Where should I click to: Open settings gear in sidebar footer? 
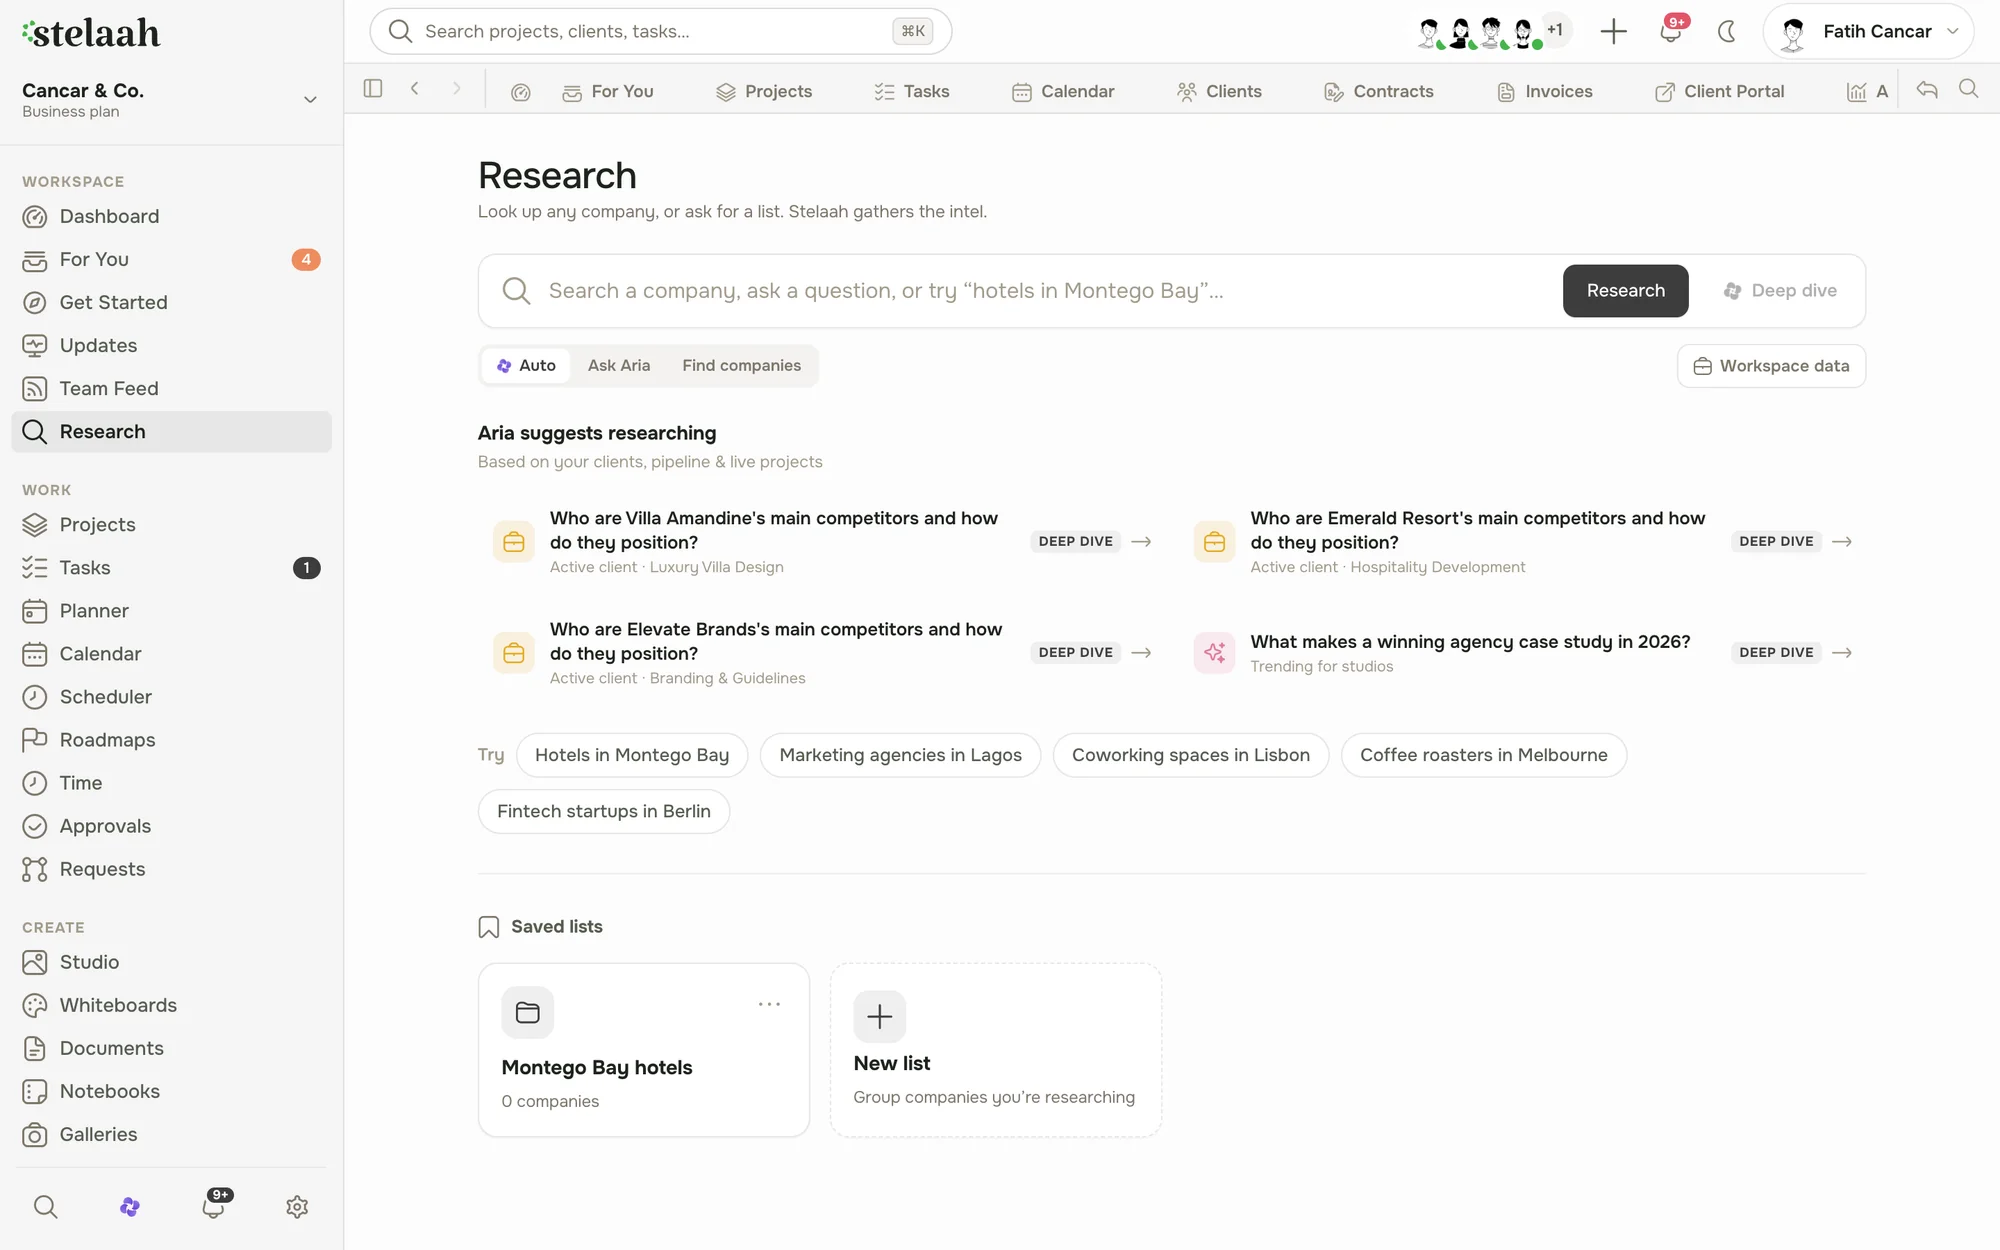297,1207
